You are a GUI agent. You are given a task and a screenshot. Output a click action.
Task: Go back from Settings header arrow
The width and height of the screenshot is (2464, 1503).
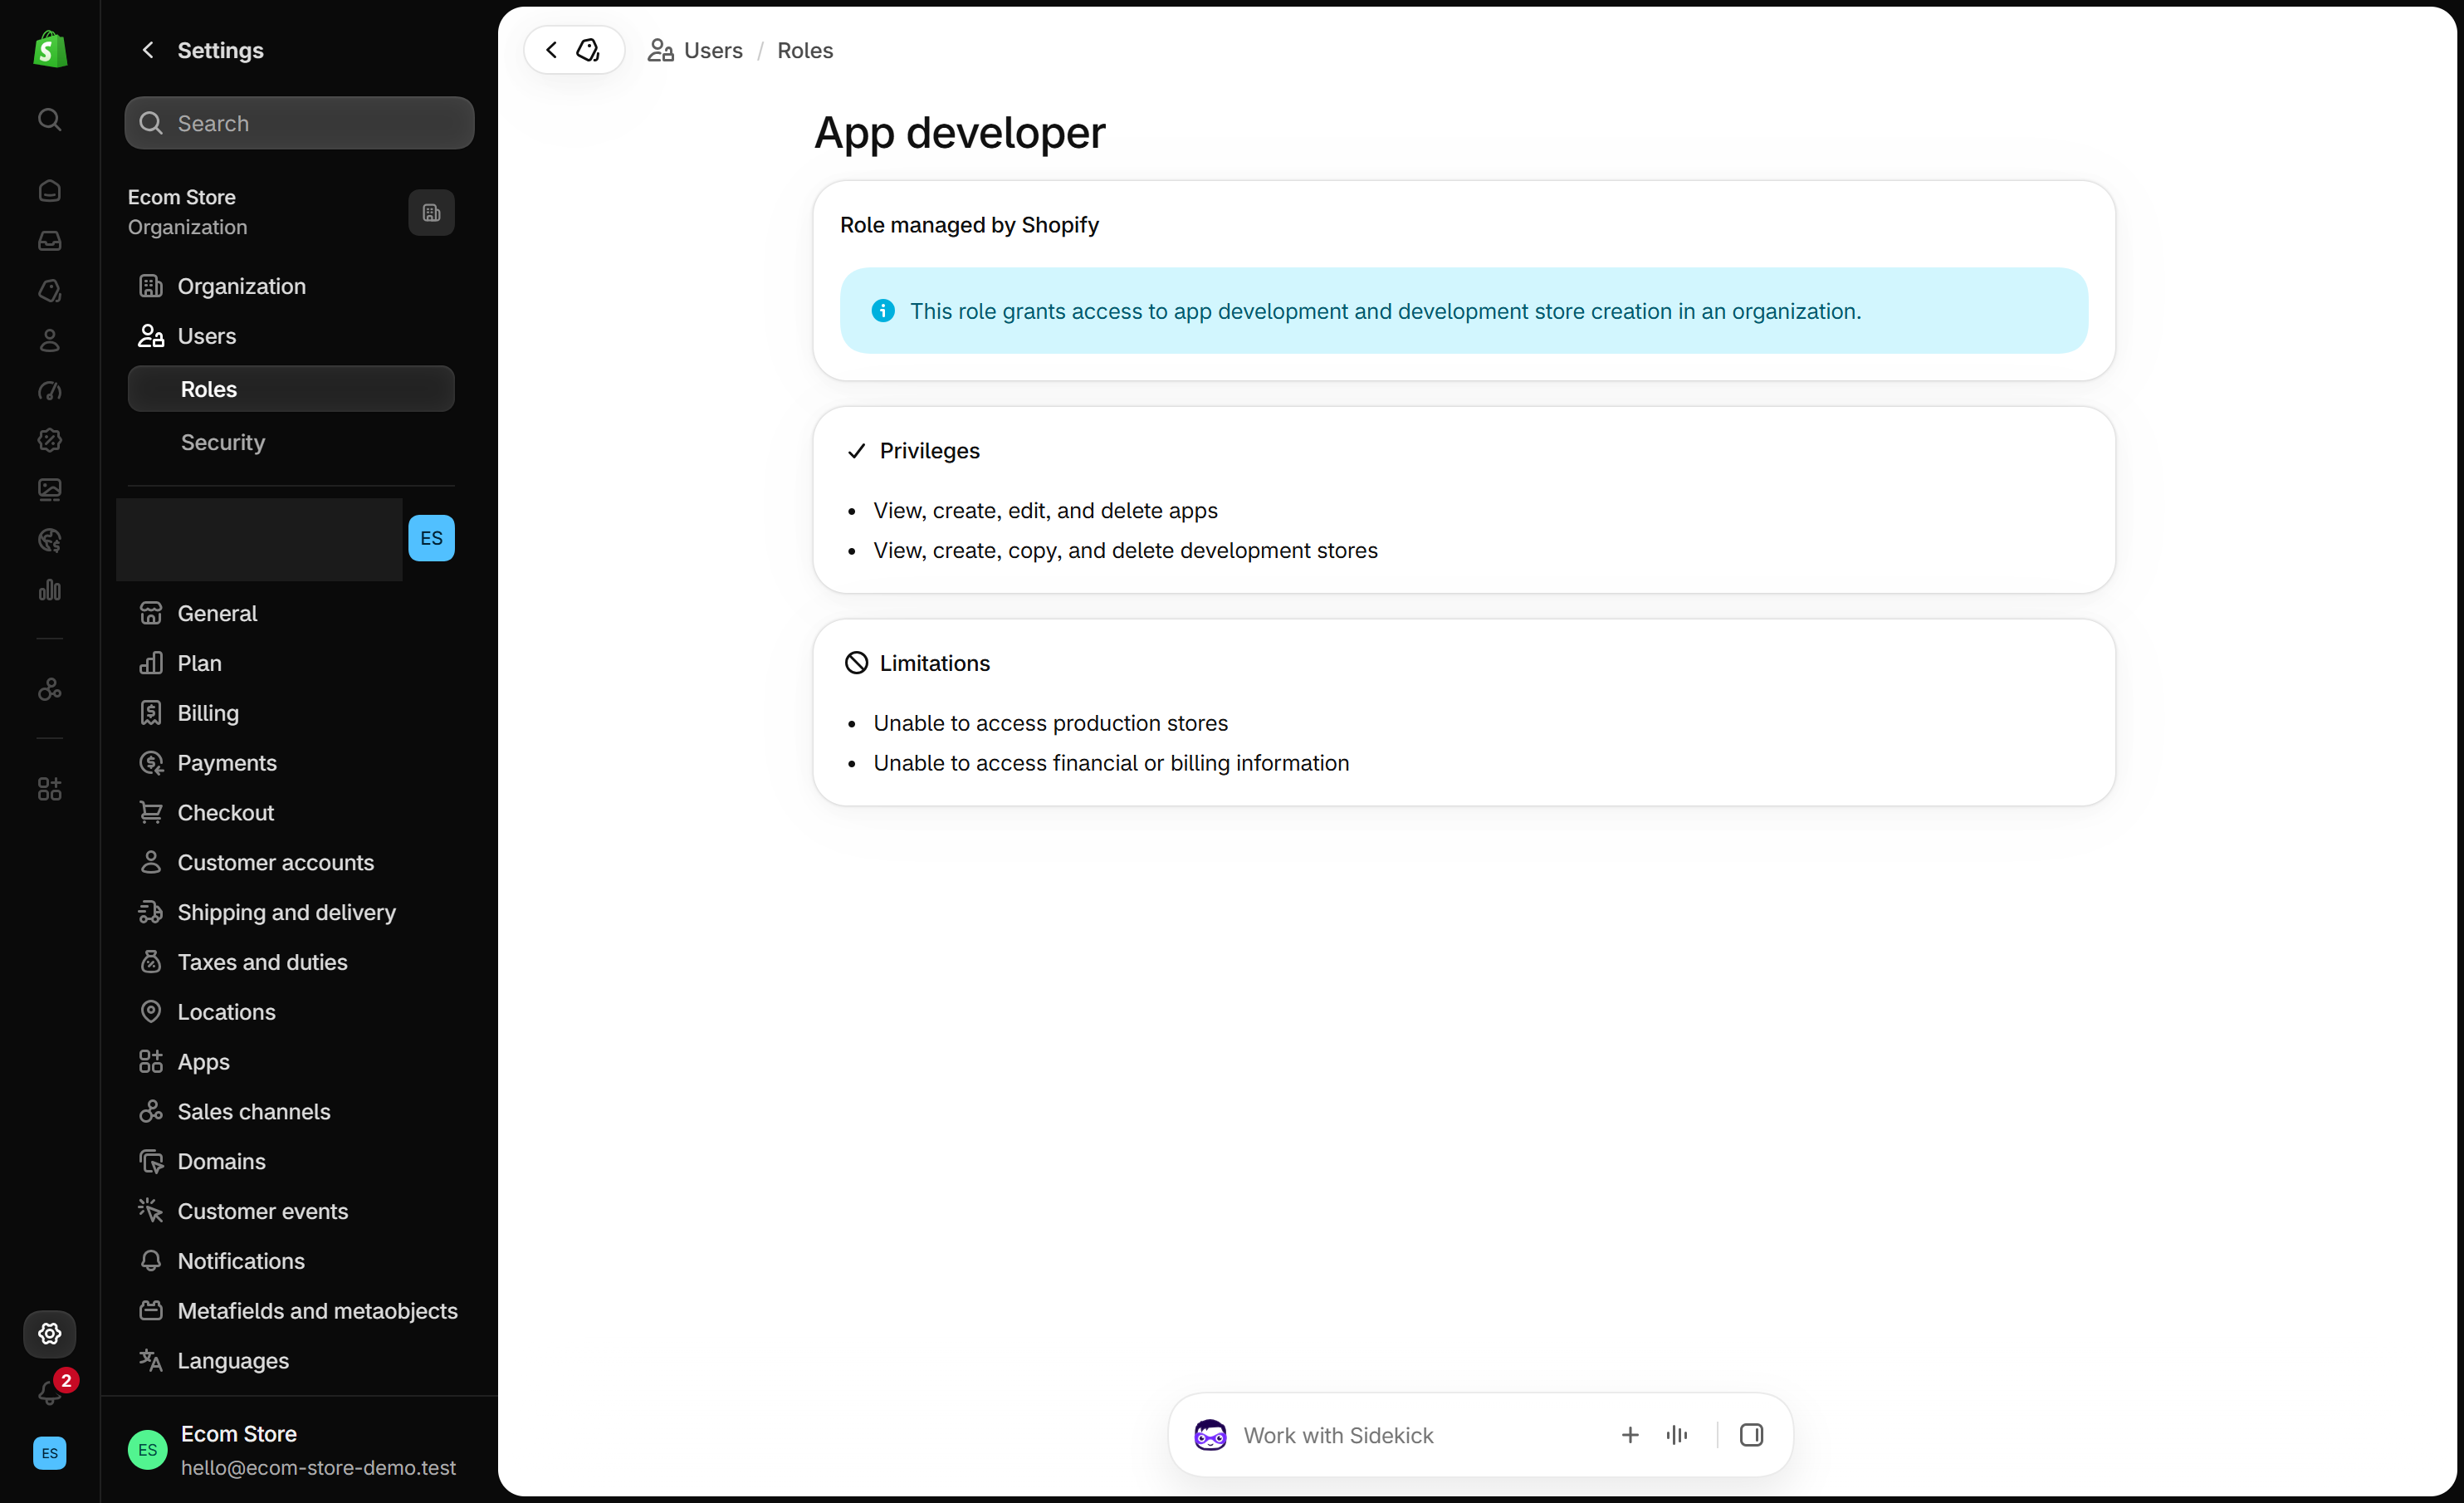pyautogui.click(x=148, y=50)
